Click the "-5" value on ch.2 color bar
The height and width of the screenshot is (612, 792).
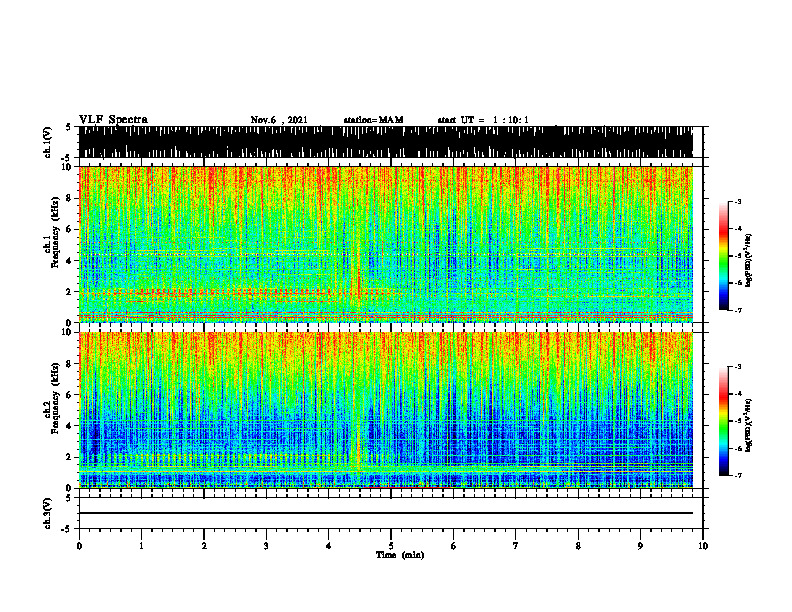pyautogui.click(x=738, y=421)
